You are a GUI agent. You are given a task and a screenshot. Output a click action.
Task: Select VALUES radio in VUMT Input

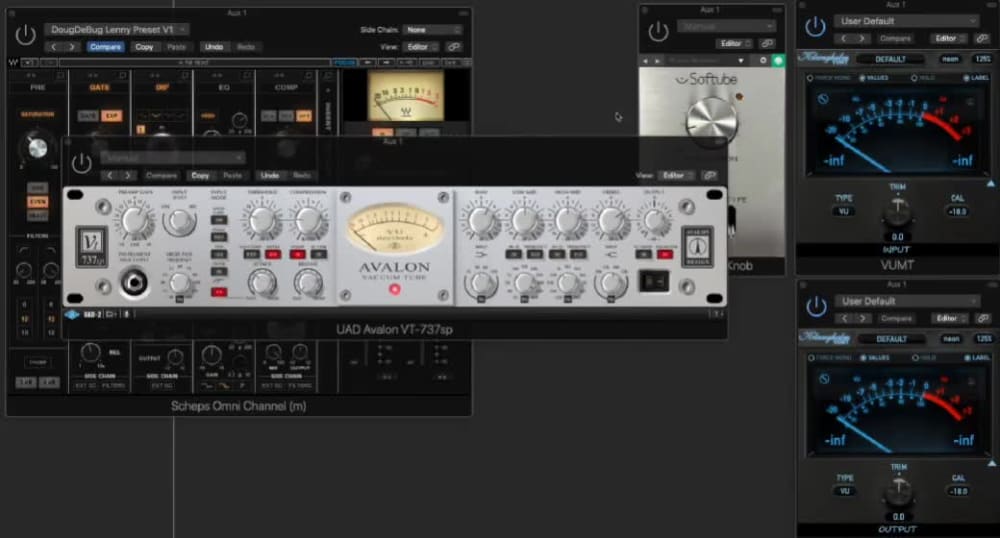click(874, 78)
